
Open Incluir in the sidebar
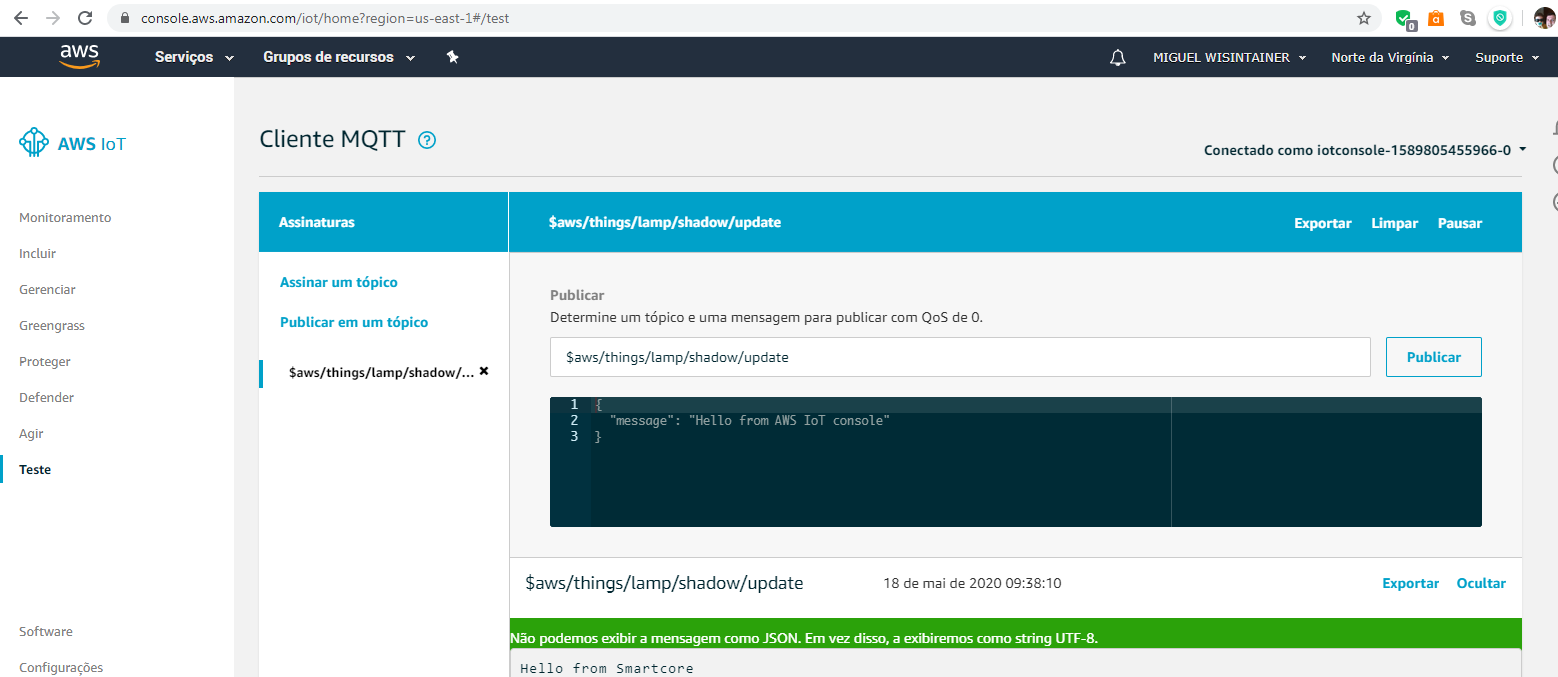pyautogui.click(x=38, y=254)
